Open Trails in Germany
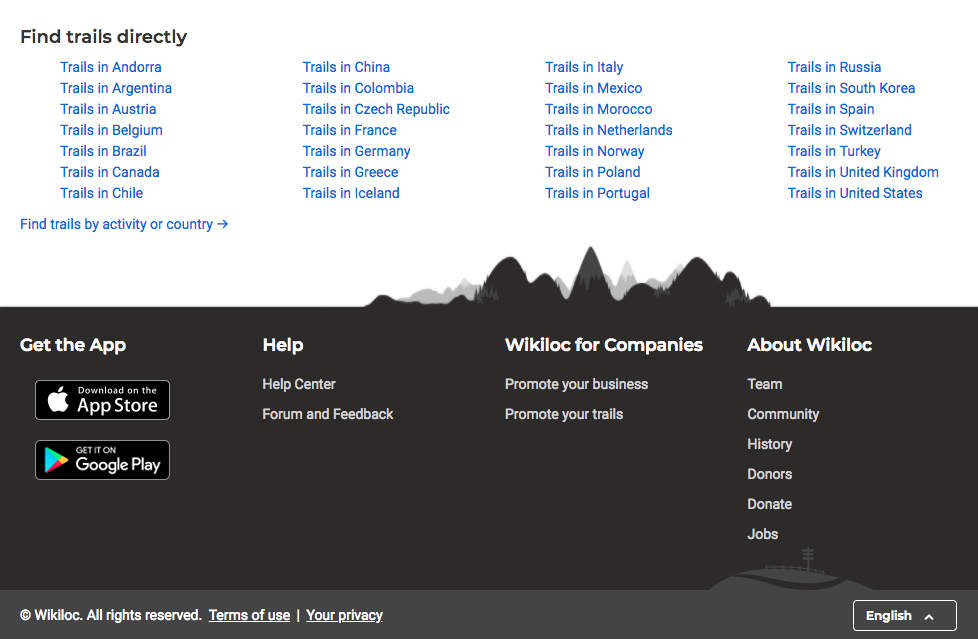 pyautogui.click(x=356, y=151)
